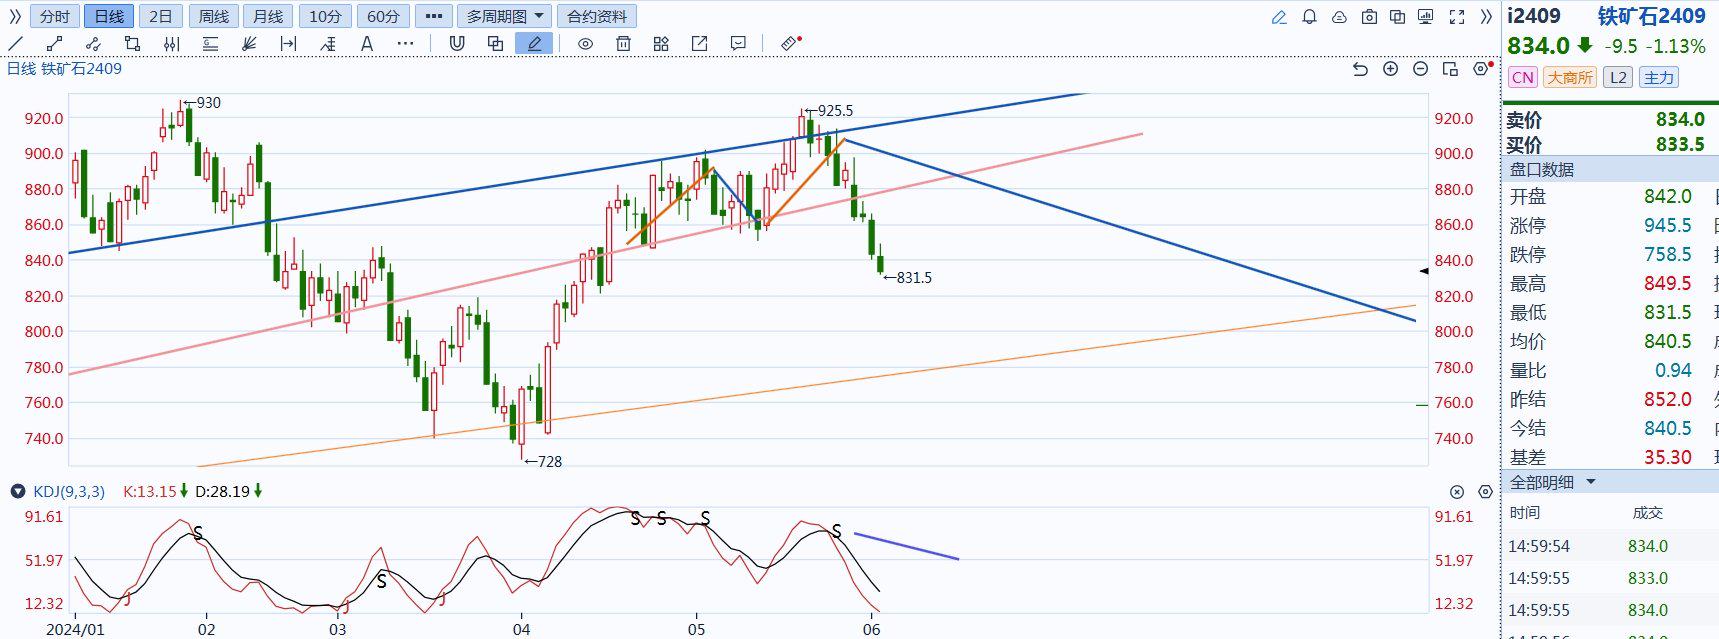Click the 主力 main contract tag

tap(1659, 78)
